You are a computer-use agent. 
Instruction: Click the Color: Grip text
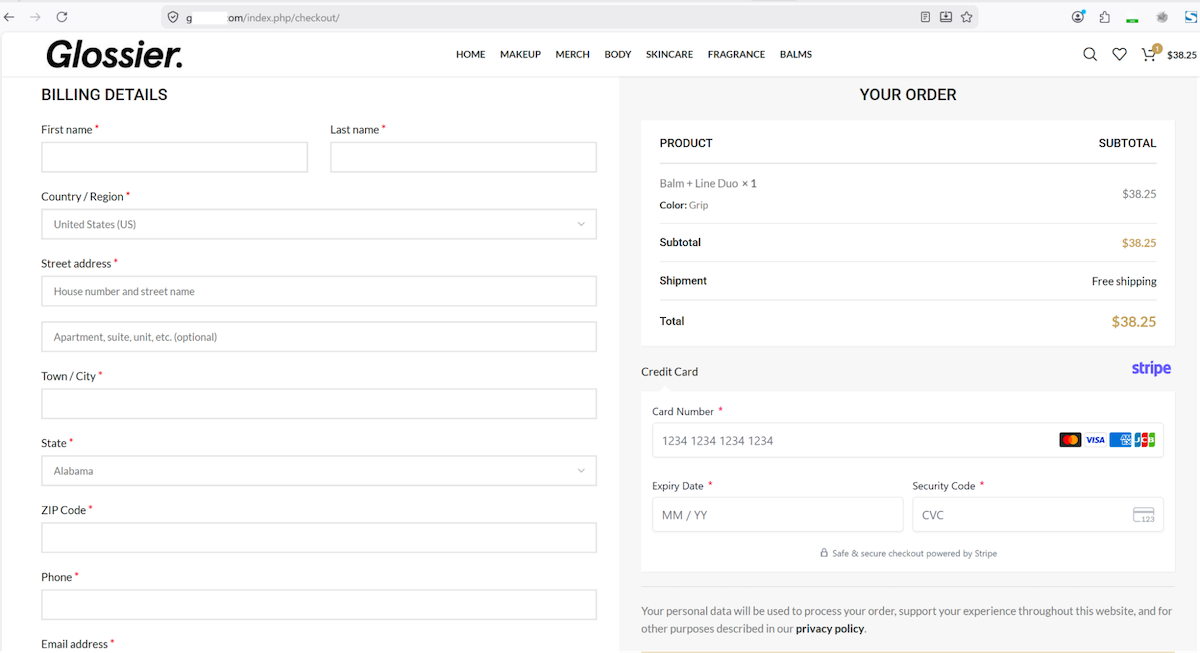[x=684, y=205]
